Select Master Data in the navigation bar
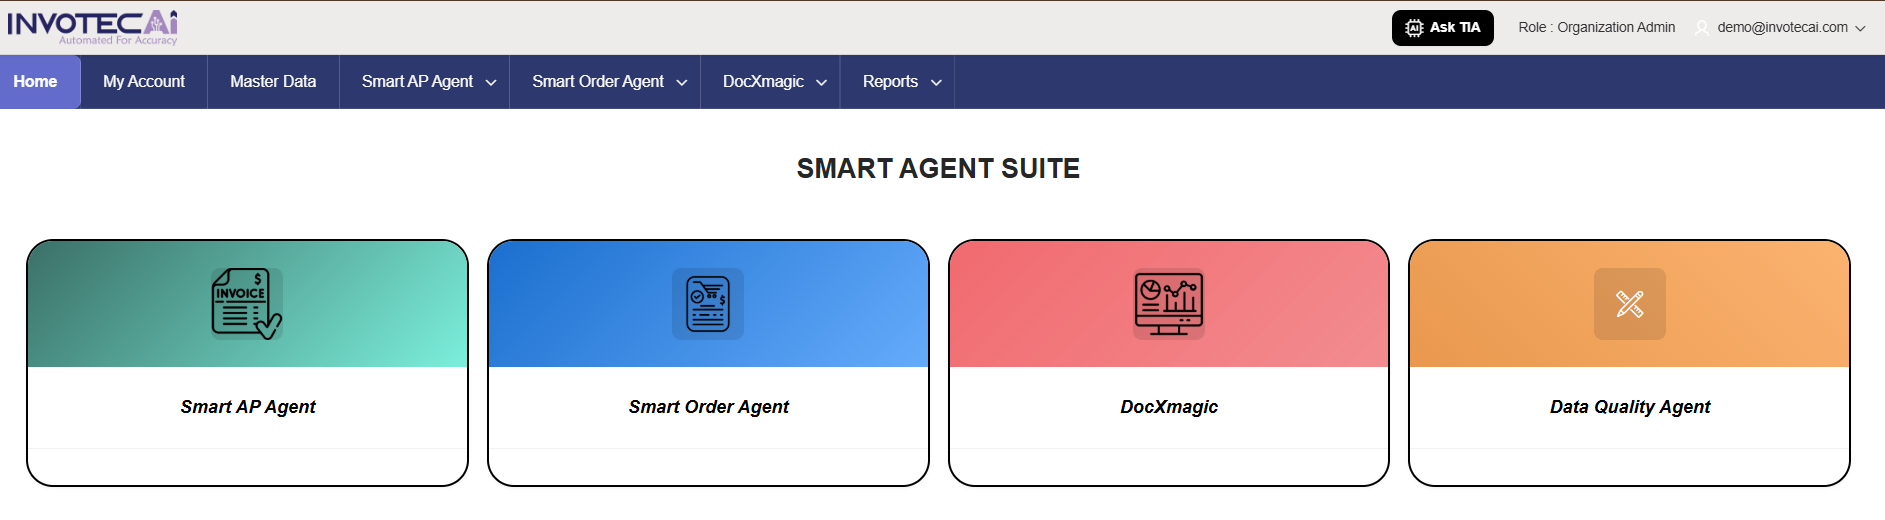Image resolution: width=1885 pixels, height=520 pixels. [x=273, y=82]
